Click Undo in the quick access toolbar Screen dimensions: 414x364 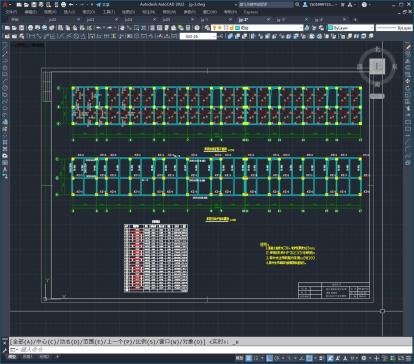71,5
